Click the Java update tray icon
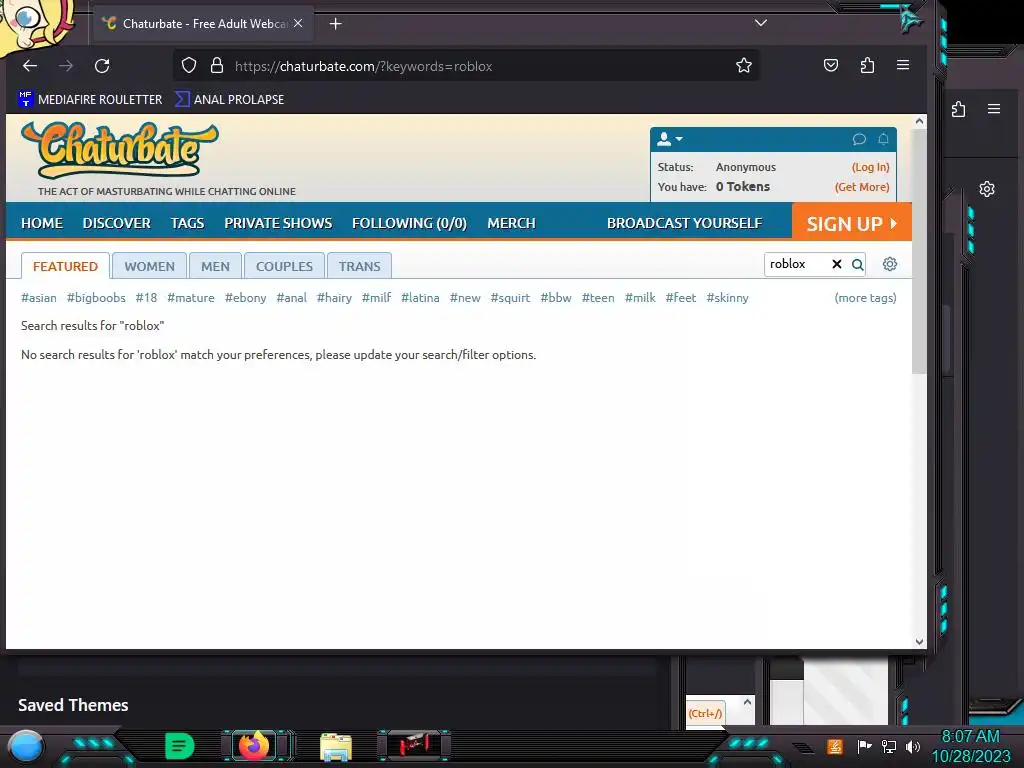Image resolution: width=1024 pixels, height=768 pixels. (x=835, y=746)
